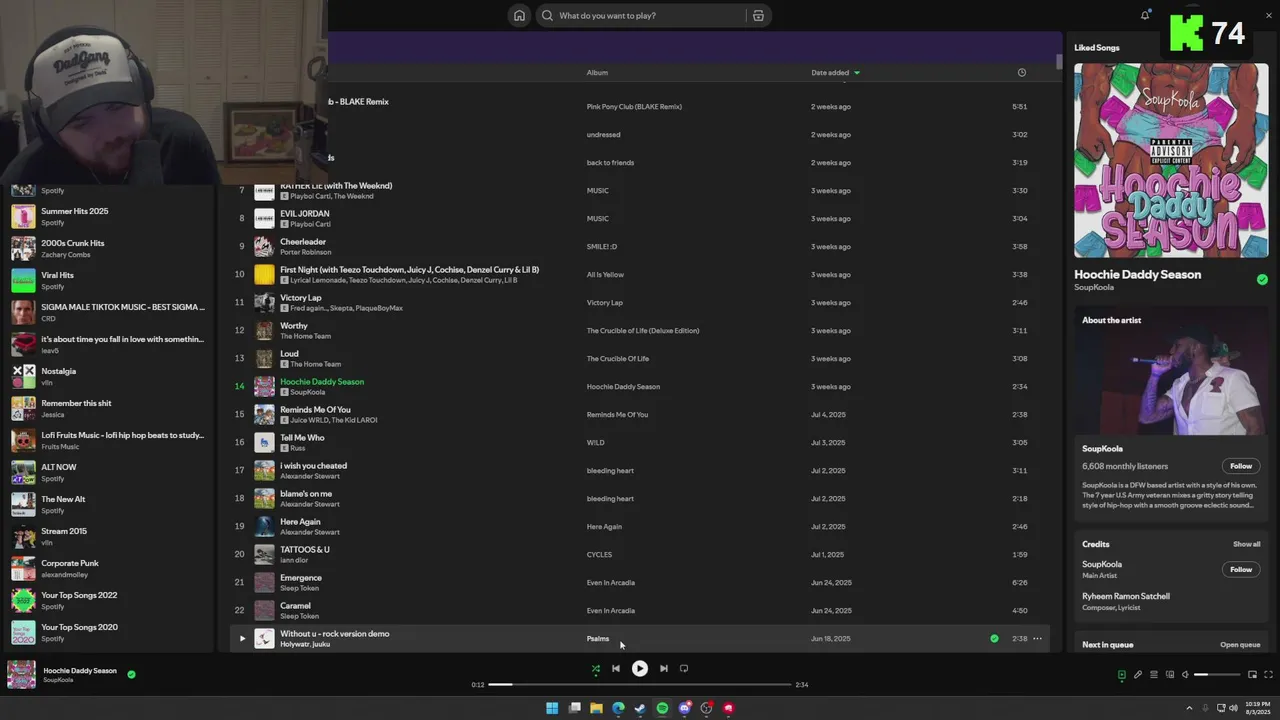1280x720 pixels.
Task: Open the Browse icon in the search bar
Action: pos(758,15)
